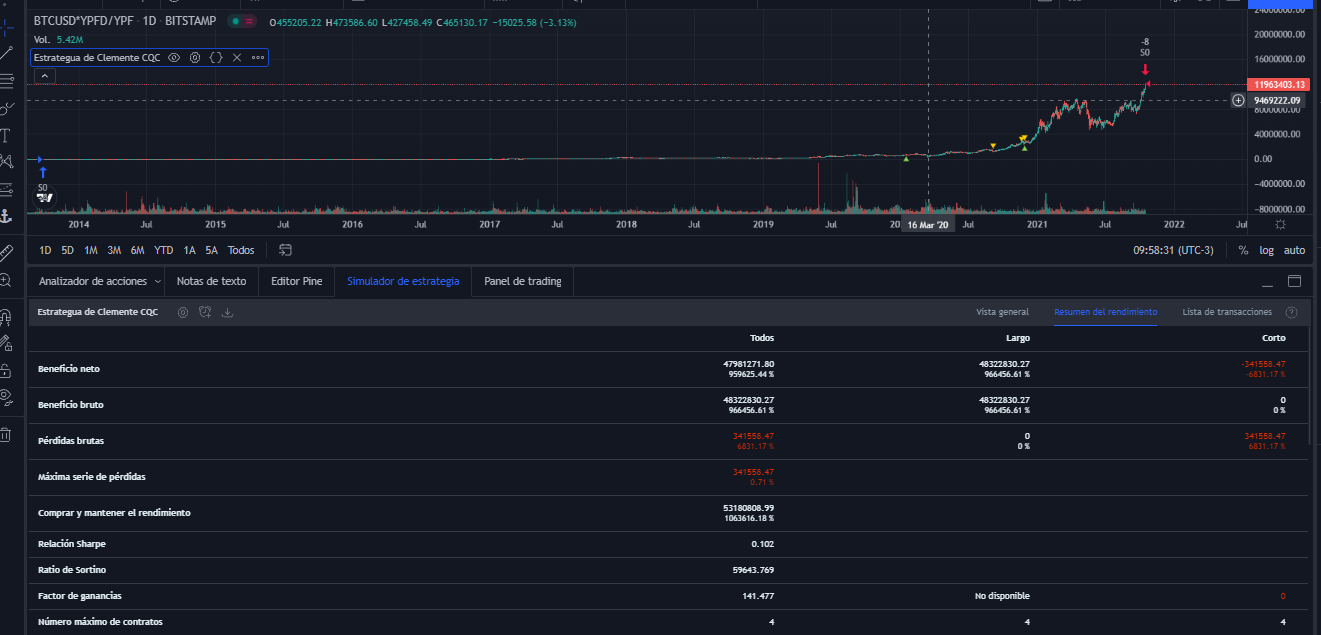This screenshot has width=1321, height=635.
Task: Set time range to 5D
Action: 67,250
